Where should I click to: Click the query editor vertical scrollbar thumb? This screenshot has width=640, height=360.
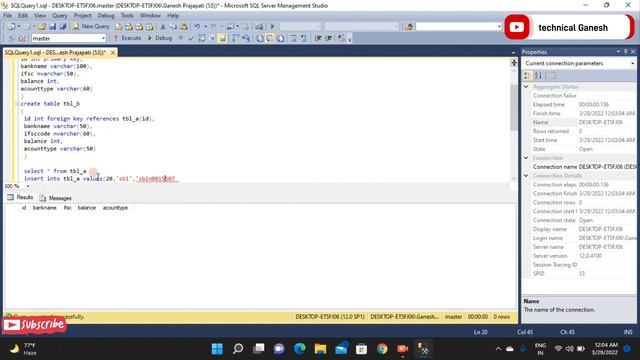tap(514, 107)
